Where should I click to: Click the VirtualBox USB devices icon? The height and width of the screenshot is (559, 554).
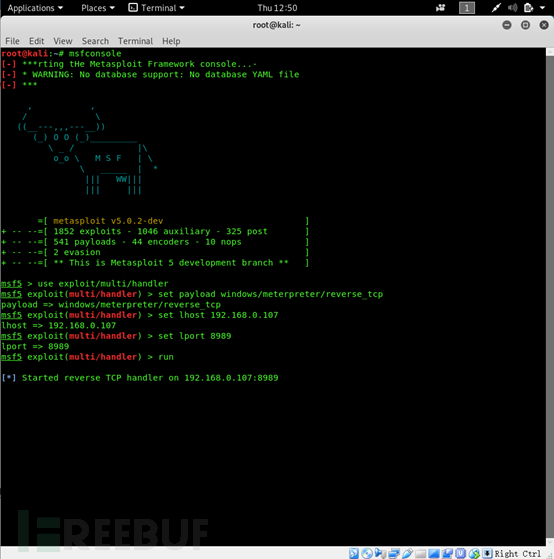click(407, 553)
